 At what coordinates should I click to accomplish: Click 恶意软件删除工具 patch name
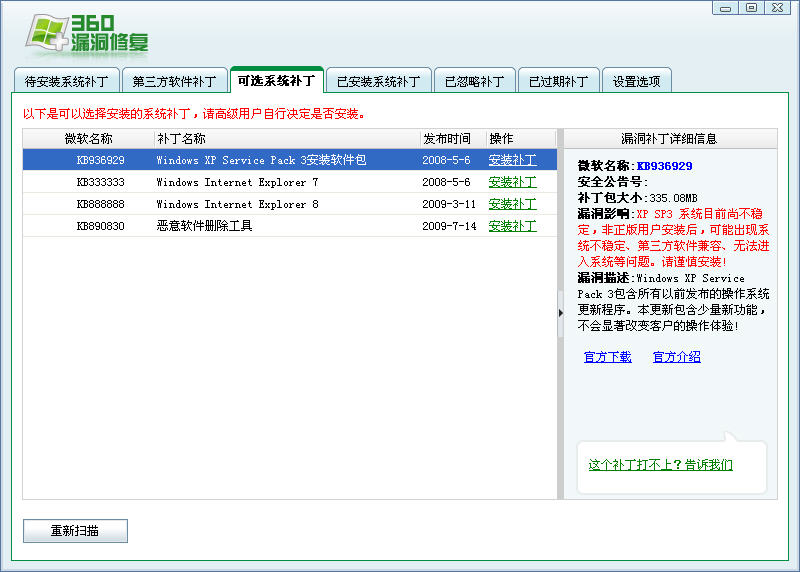click(x=204, y=226)
